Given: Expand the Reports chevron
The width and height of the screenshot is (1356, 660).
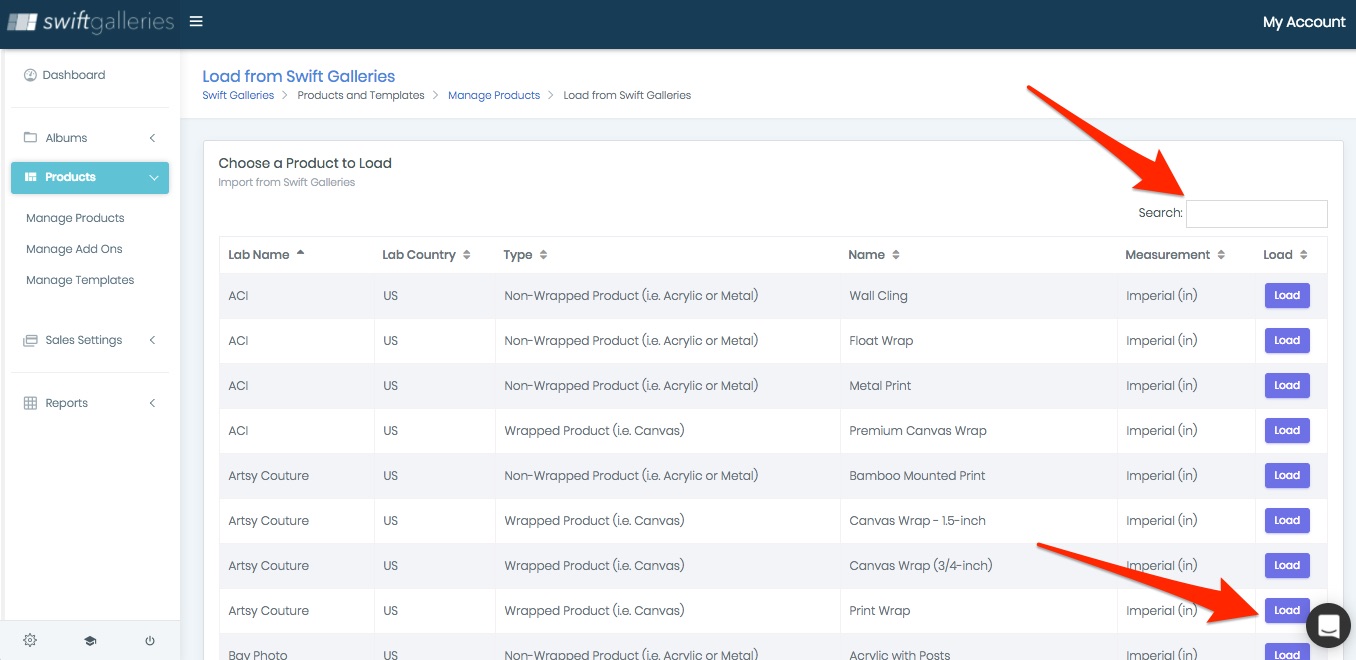Looking at the screenshot, I should point(153,403).
